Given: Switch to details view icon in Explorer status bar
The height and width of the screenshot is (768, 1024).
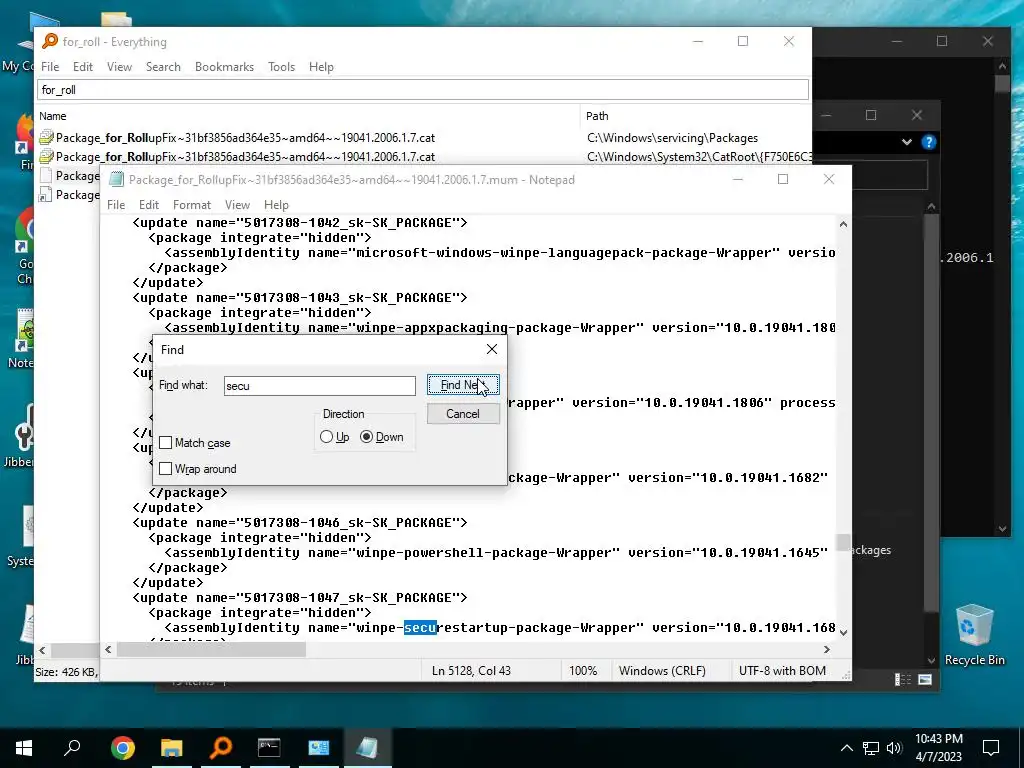Looking at the screenshot, I should coord(903,680).
